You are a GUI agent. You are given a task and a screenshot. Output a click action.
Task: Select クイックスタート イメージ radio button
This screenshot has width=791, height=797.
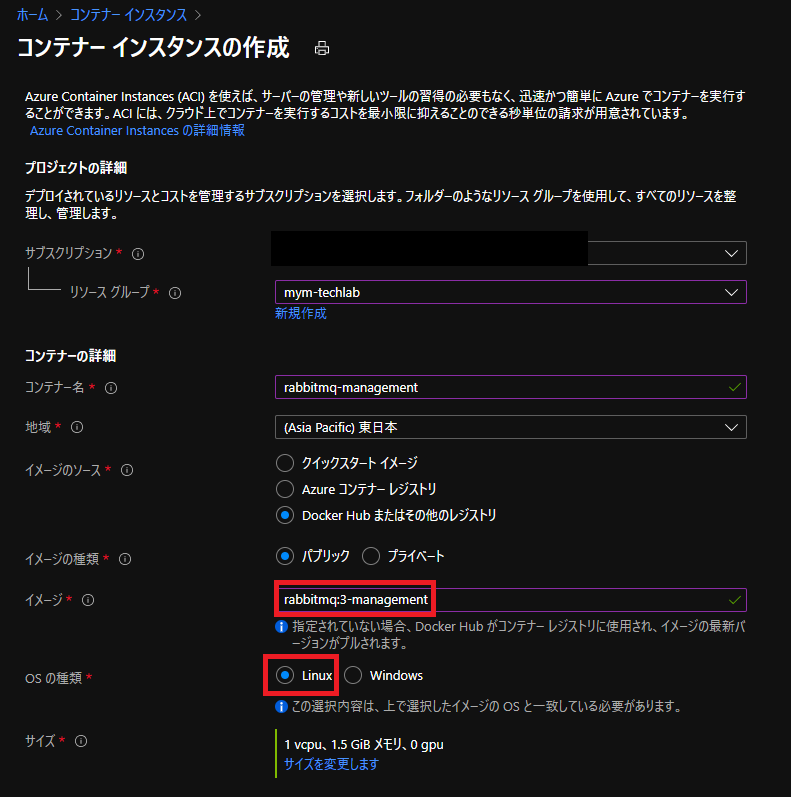pos(285,463)
